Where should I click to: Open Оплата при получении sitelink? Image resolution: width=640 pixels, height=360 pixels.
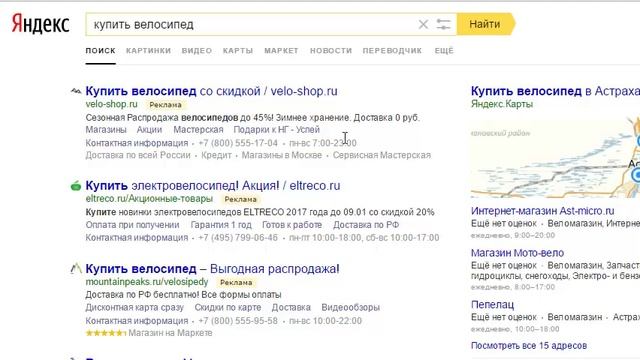tap(132, 225)
